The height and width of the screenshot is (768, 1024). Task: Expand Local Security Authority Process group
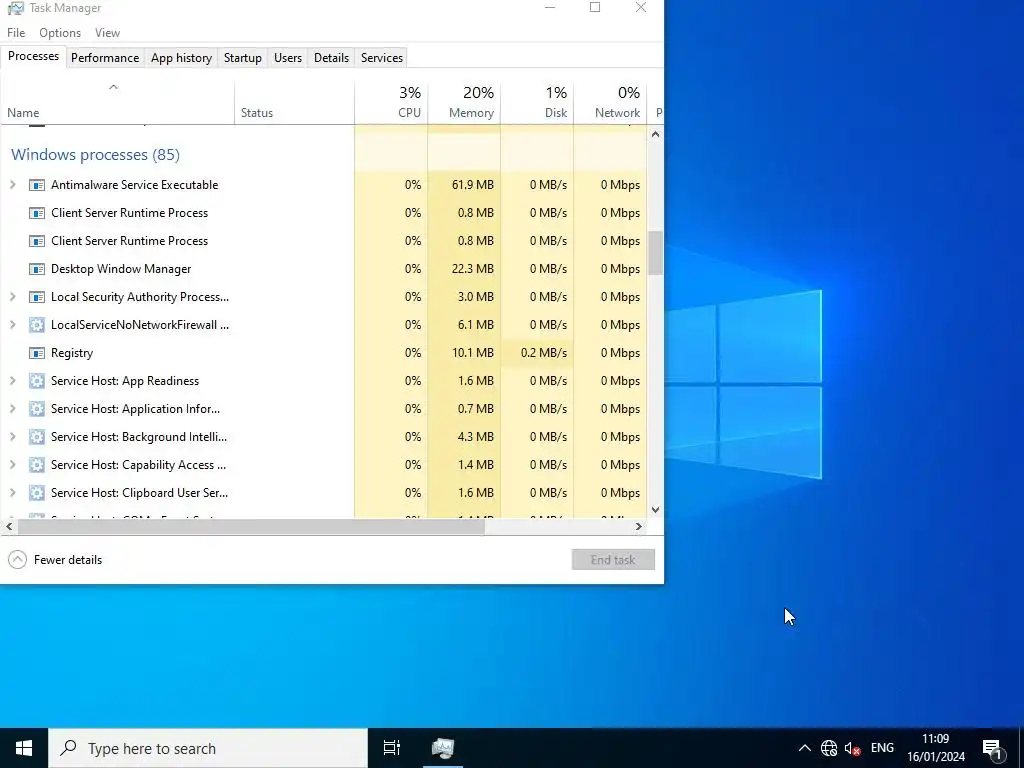pos(12,297)
